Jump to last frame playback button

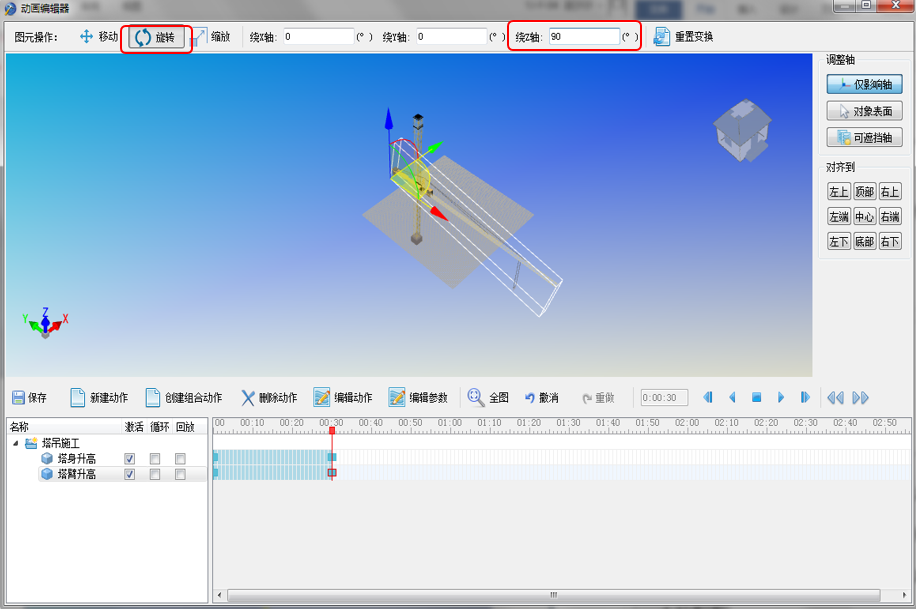click(x=805, y=397)
